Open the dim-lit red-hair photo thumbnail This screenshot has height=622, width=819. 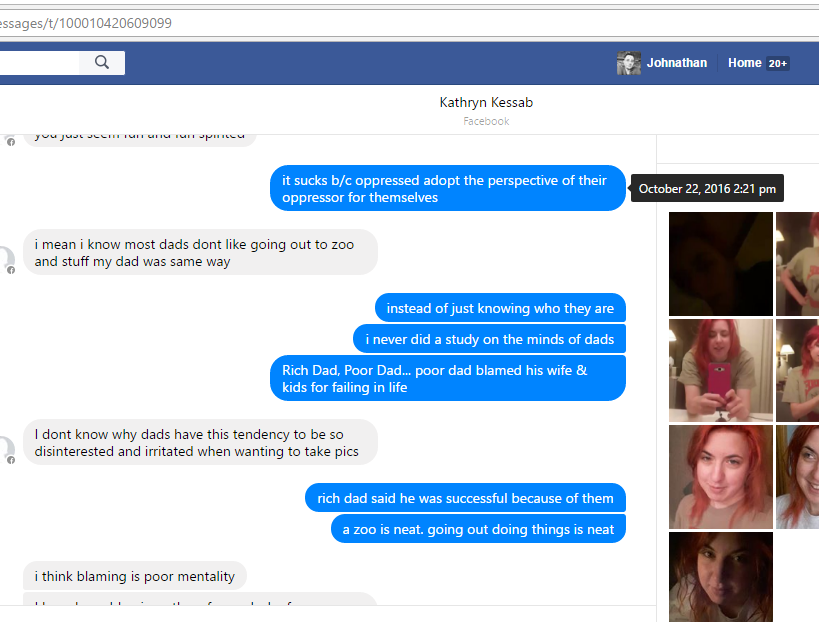[x=720, y=577]
